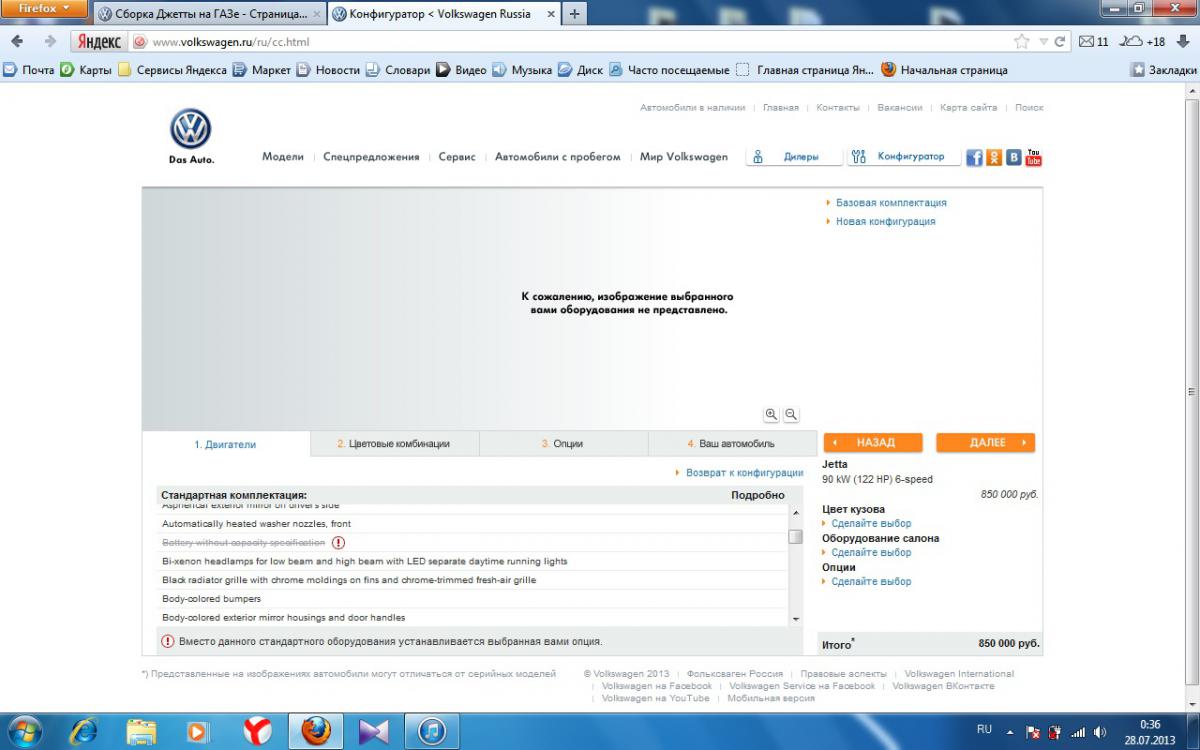
Task: Open the Закладки bookmarks button
Action: (1164, 70)
